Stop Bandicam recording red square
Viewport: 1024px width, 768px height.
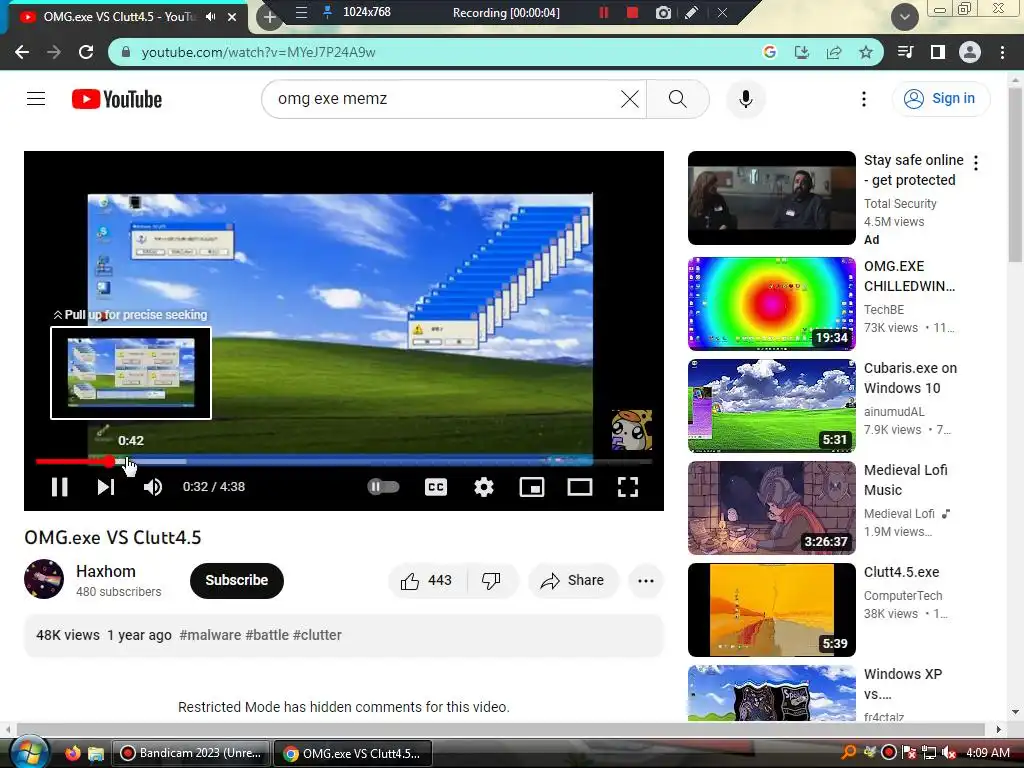(632, 12)
